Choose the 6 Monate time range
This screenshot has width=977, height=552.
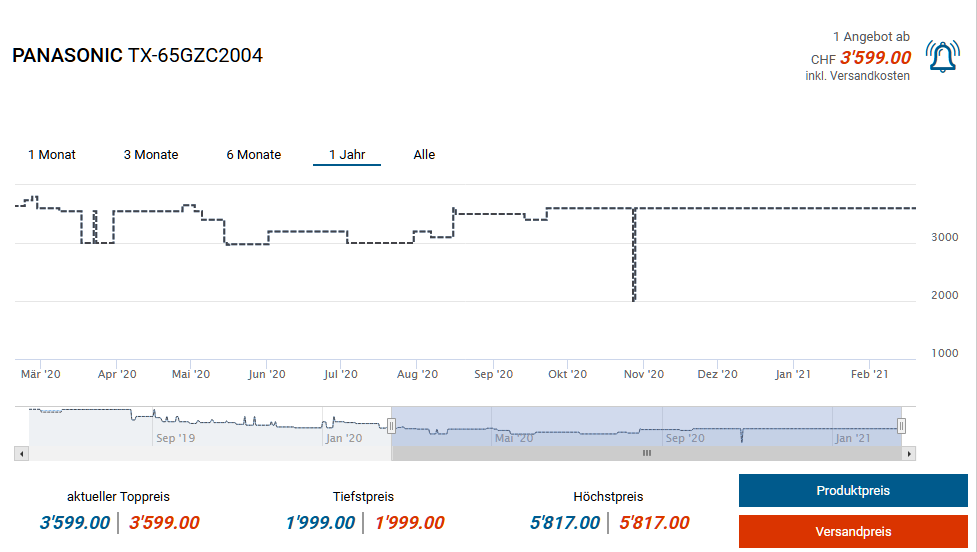(253, 155)
